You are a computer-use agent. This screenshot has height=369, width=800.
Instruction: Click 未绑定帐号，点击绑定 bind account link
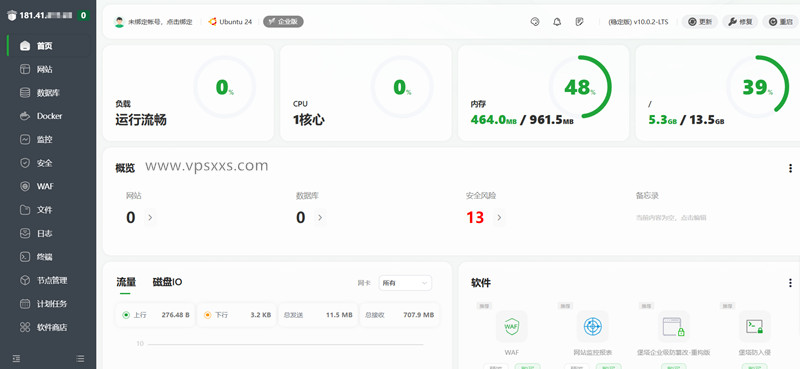click(160, 22)
